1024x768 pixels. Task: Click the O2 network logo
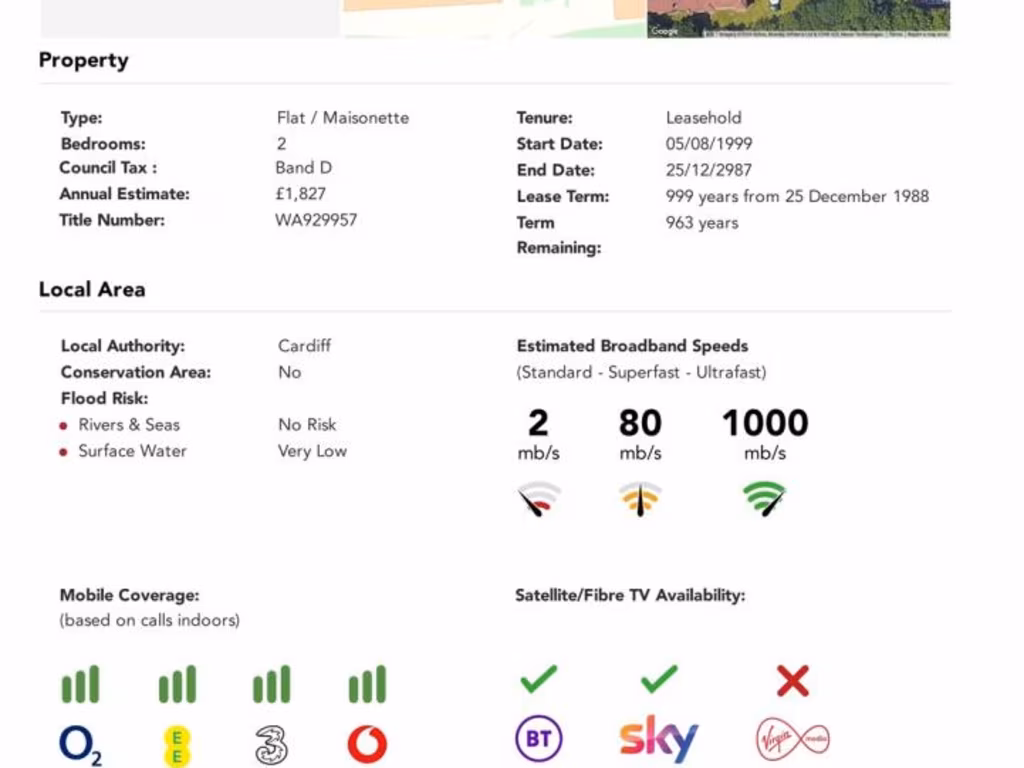coord(80,744)
